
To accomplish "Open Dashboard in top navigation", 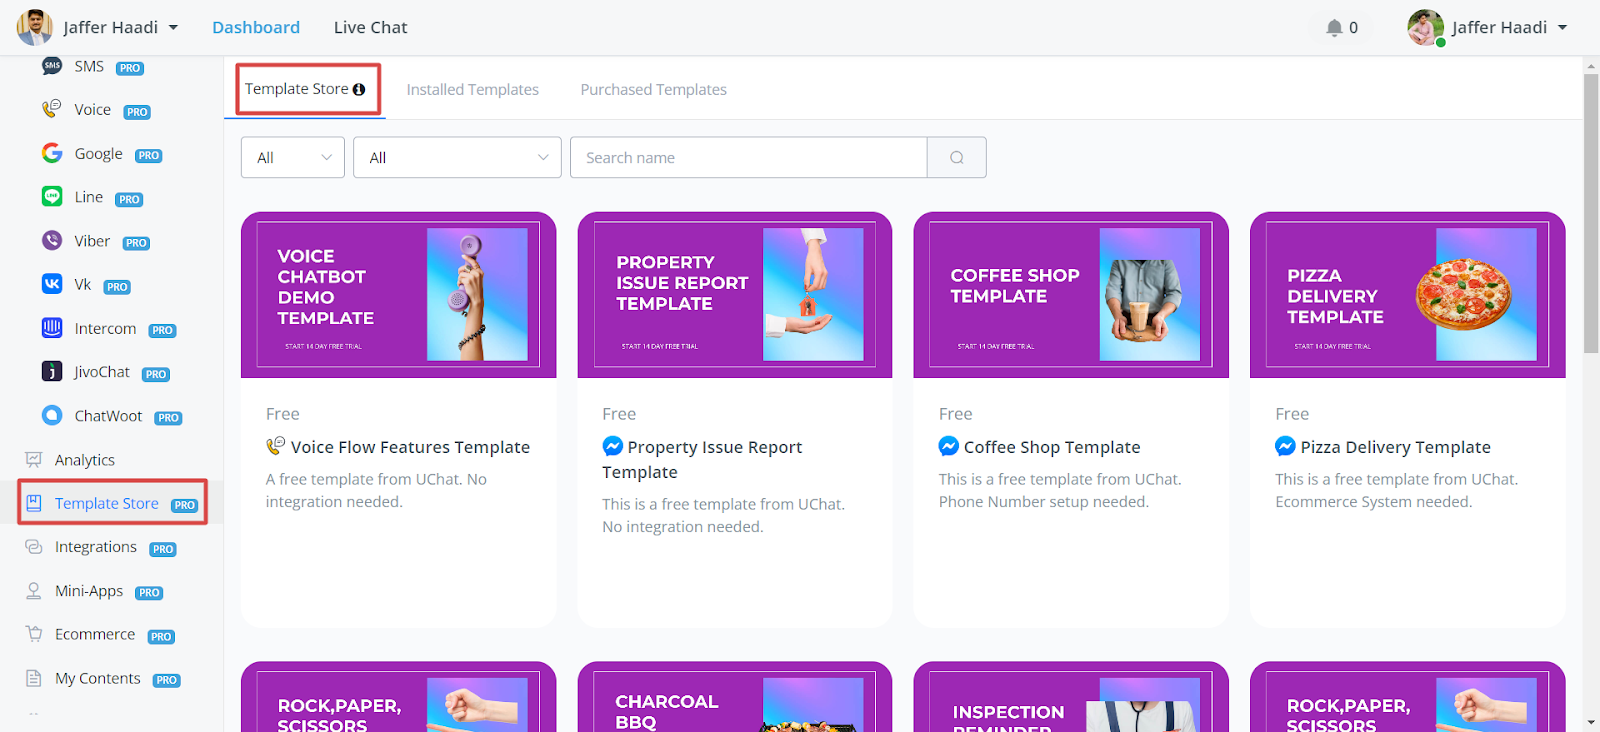I will pyautogui.click(x=256, y=27).
